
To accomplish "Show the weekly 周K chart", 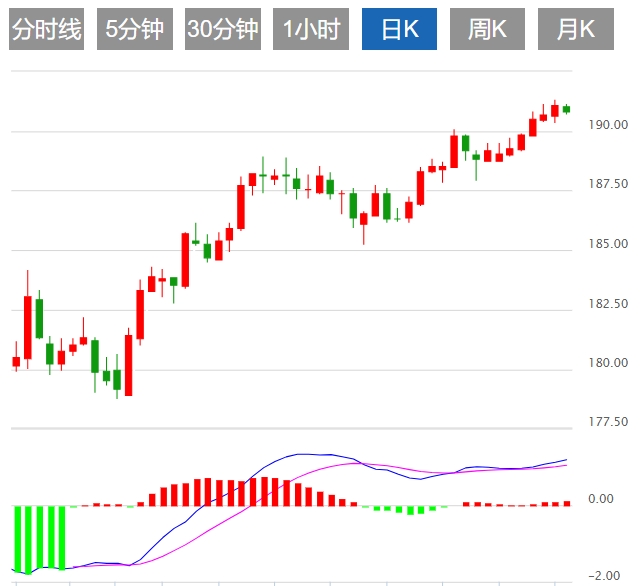I will tap(487, 29).
